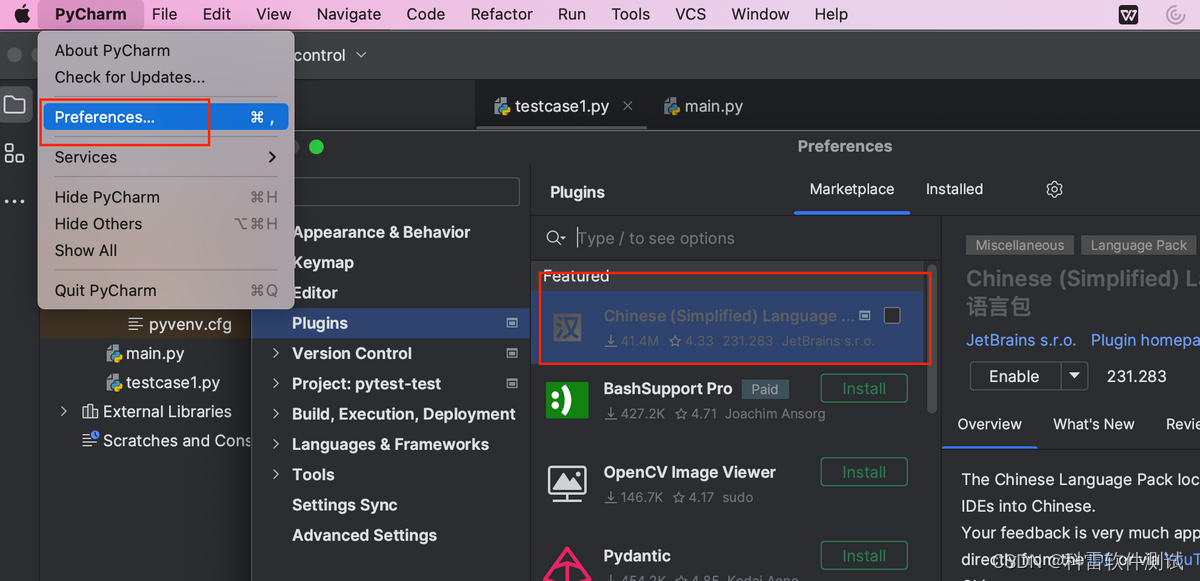1200x581 pixels.
Task: Click the plugin list vertical scrollbar
Action: (932, 340)
